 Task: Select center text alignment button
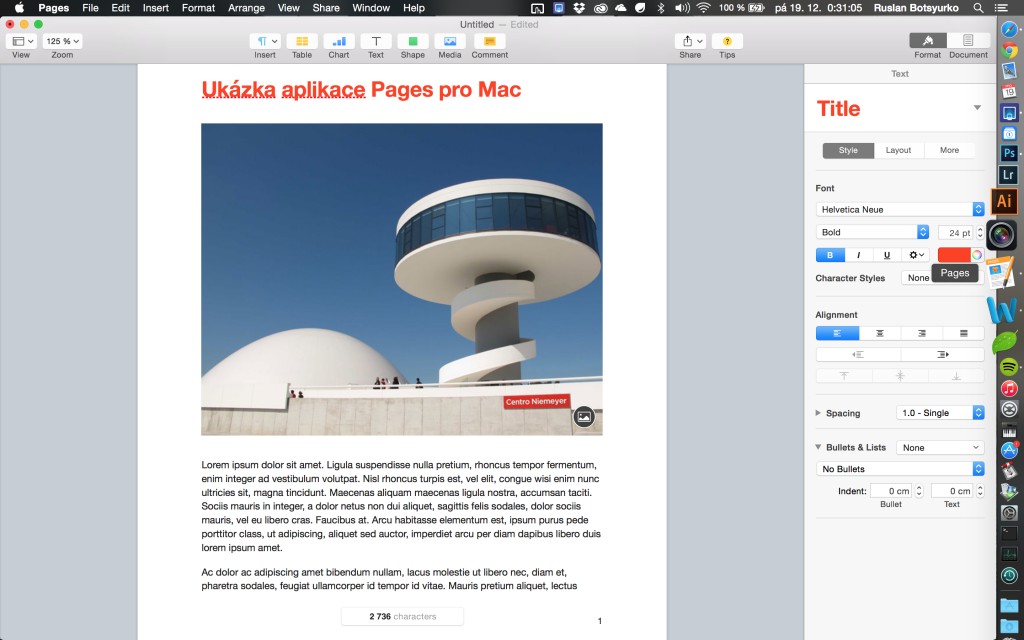pos(880,333)
